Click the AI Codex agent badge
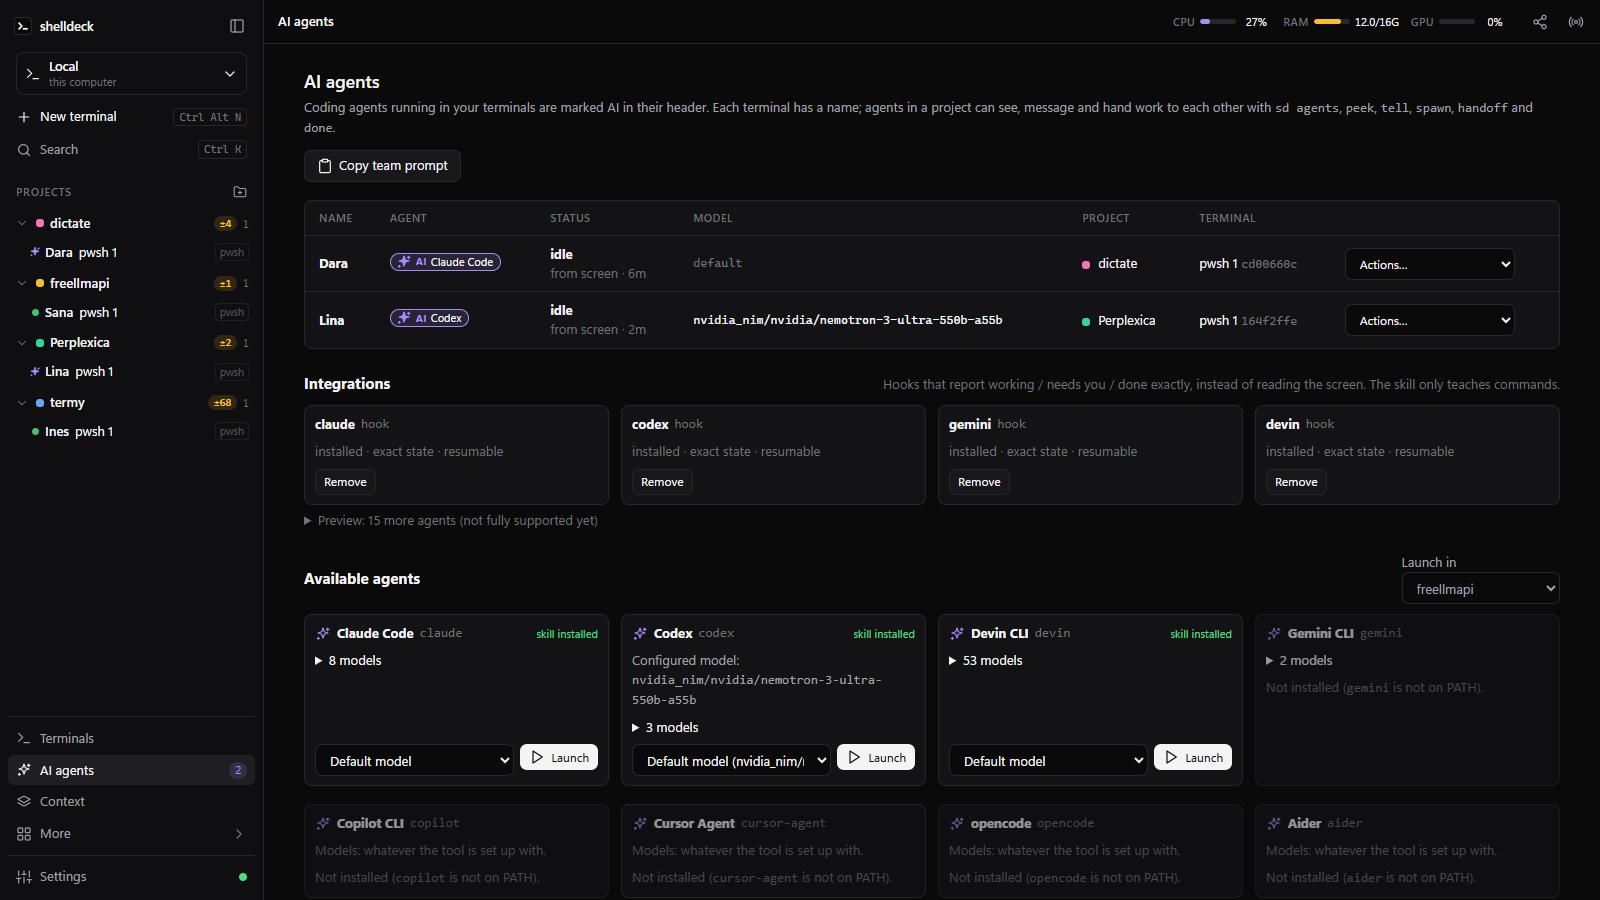This screenshot has height=900, width=1600. click(429, 318)
